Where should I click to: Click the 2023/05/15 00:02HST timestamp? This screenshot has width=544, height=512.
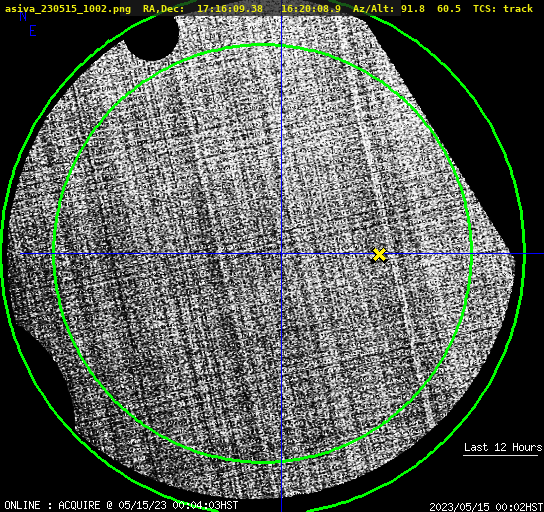486,507
